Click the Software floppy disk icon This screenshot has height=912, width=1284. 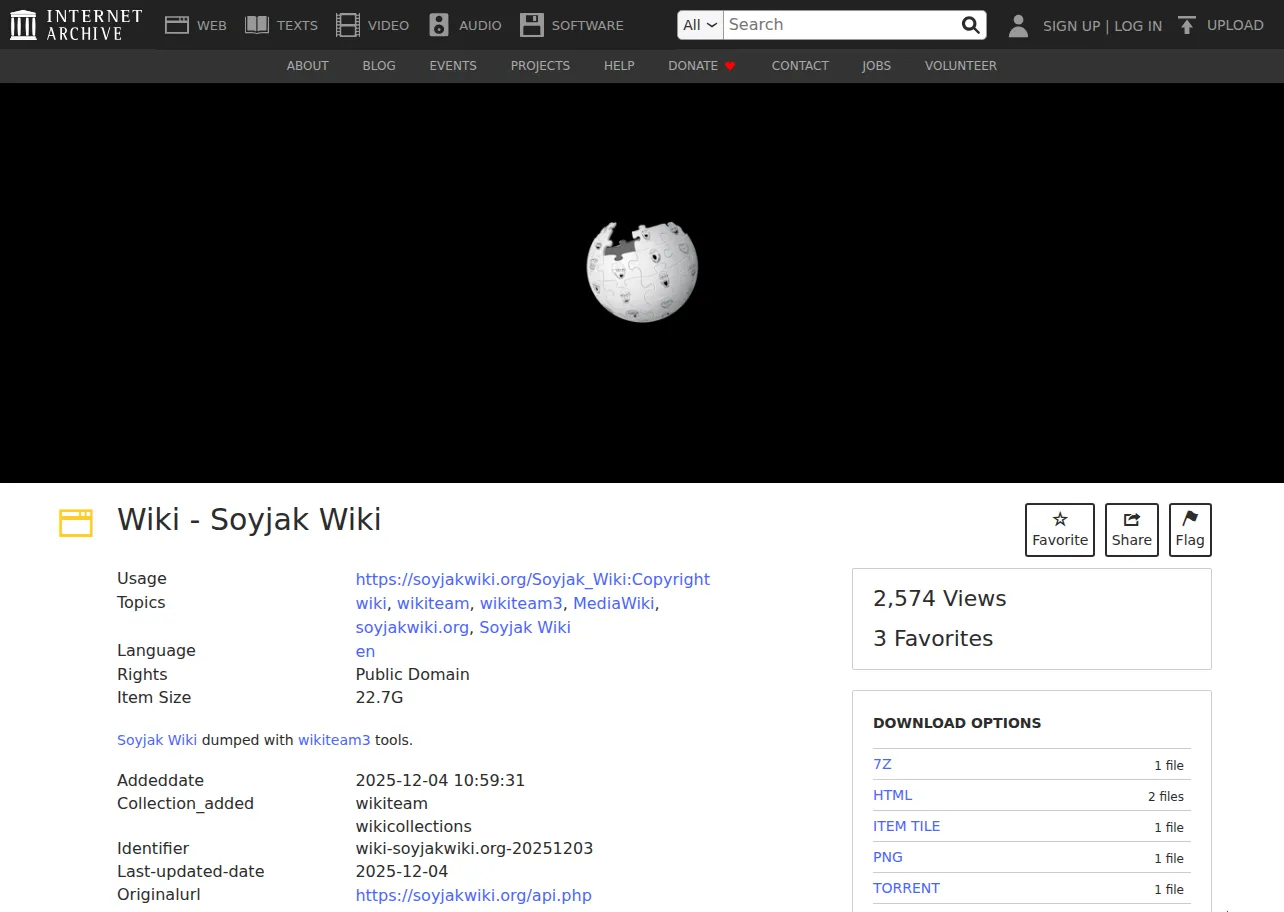point(532,25)
